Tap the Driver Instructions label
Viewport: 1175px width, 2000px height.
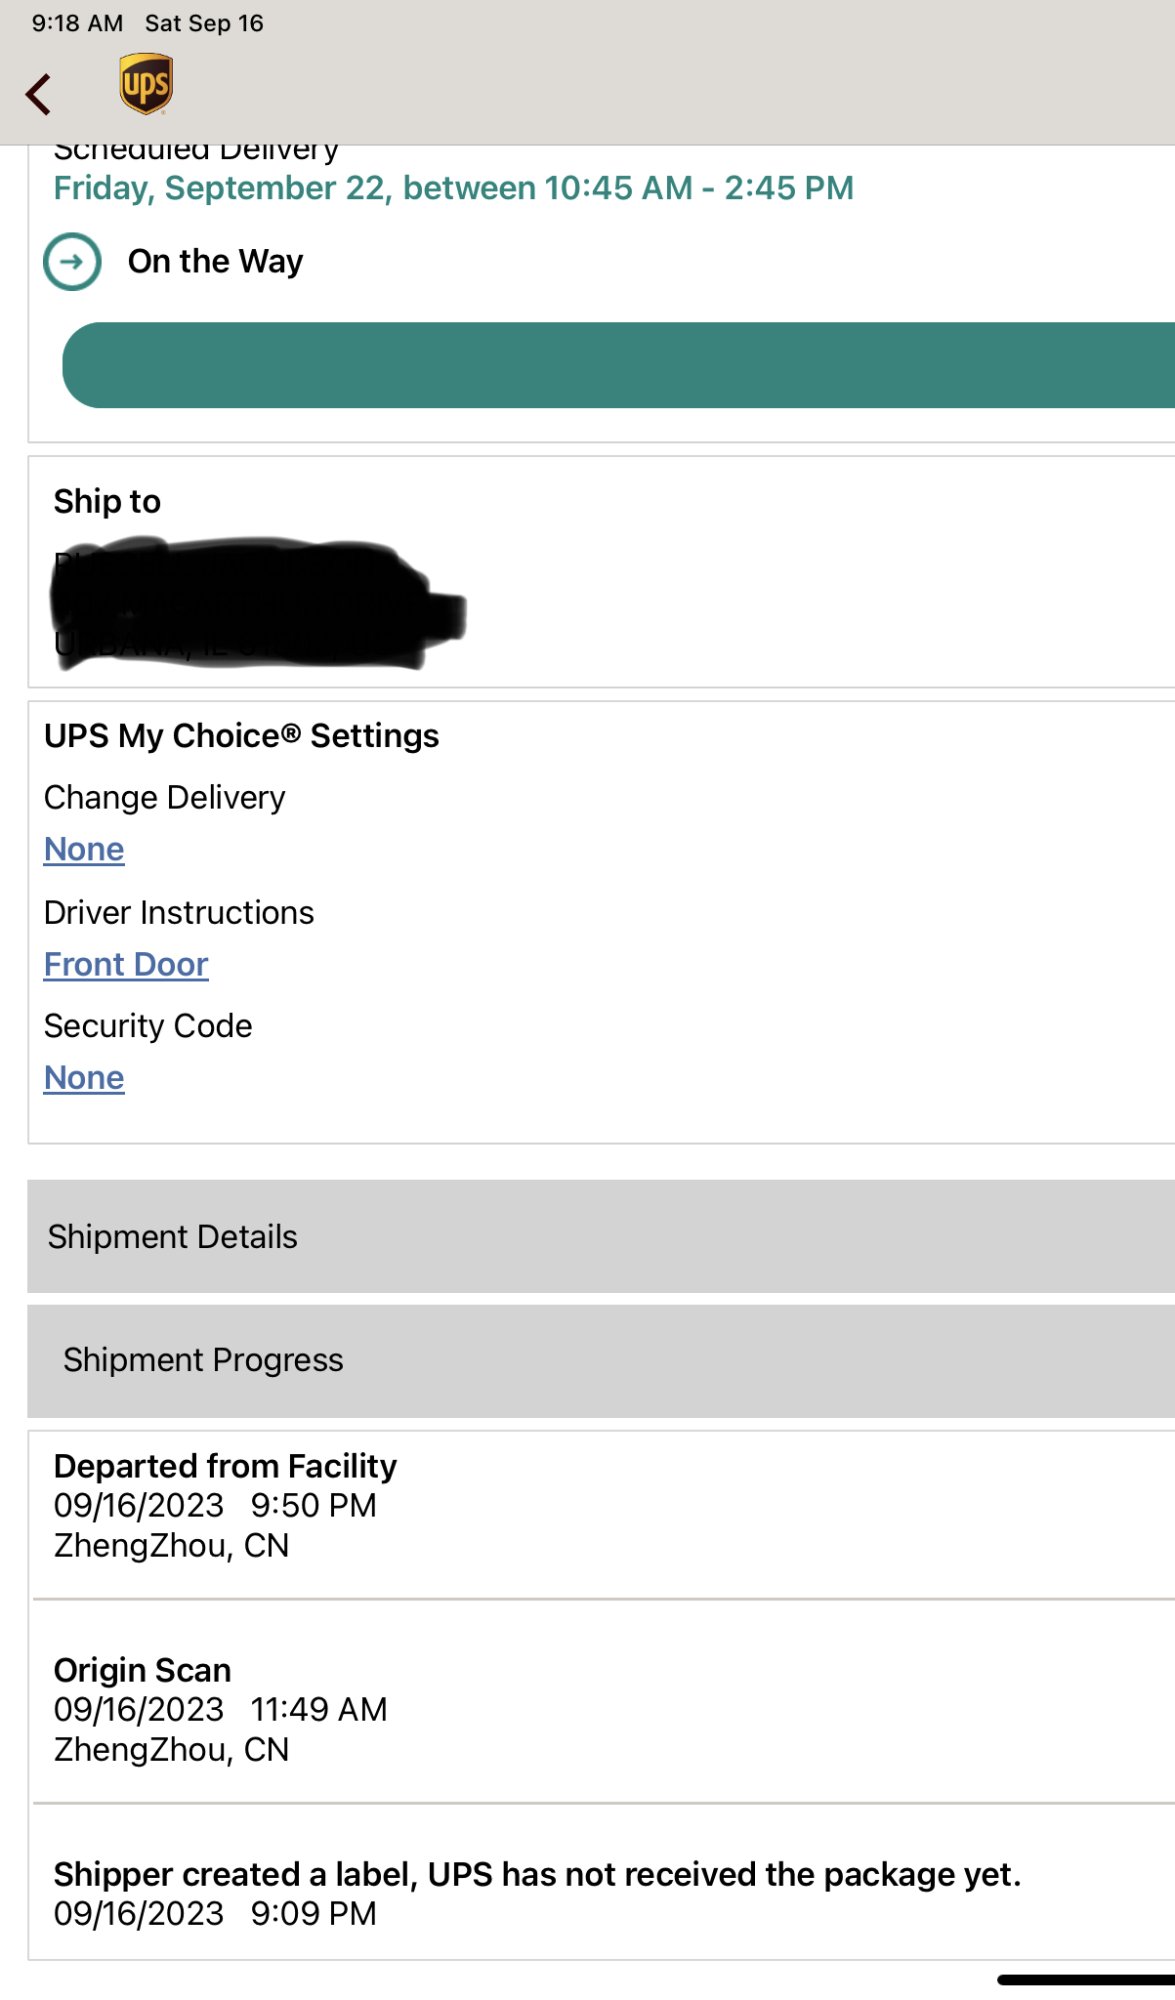179,912
